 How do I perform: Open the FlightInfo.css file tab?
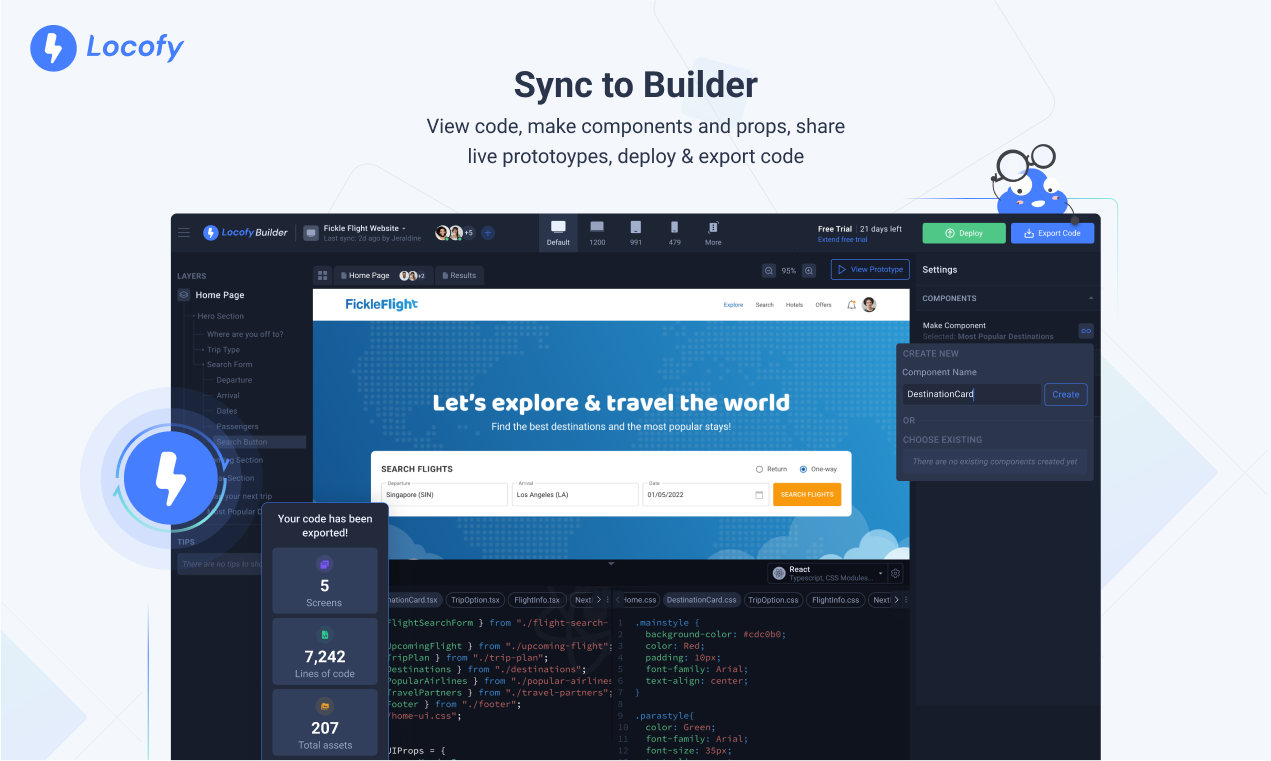coord(836,600)
